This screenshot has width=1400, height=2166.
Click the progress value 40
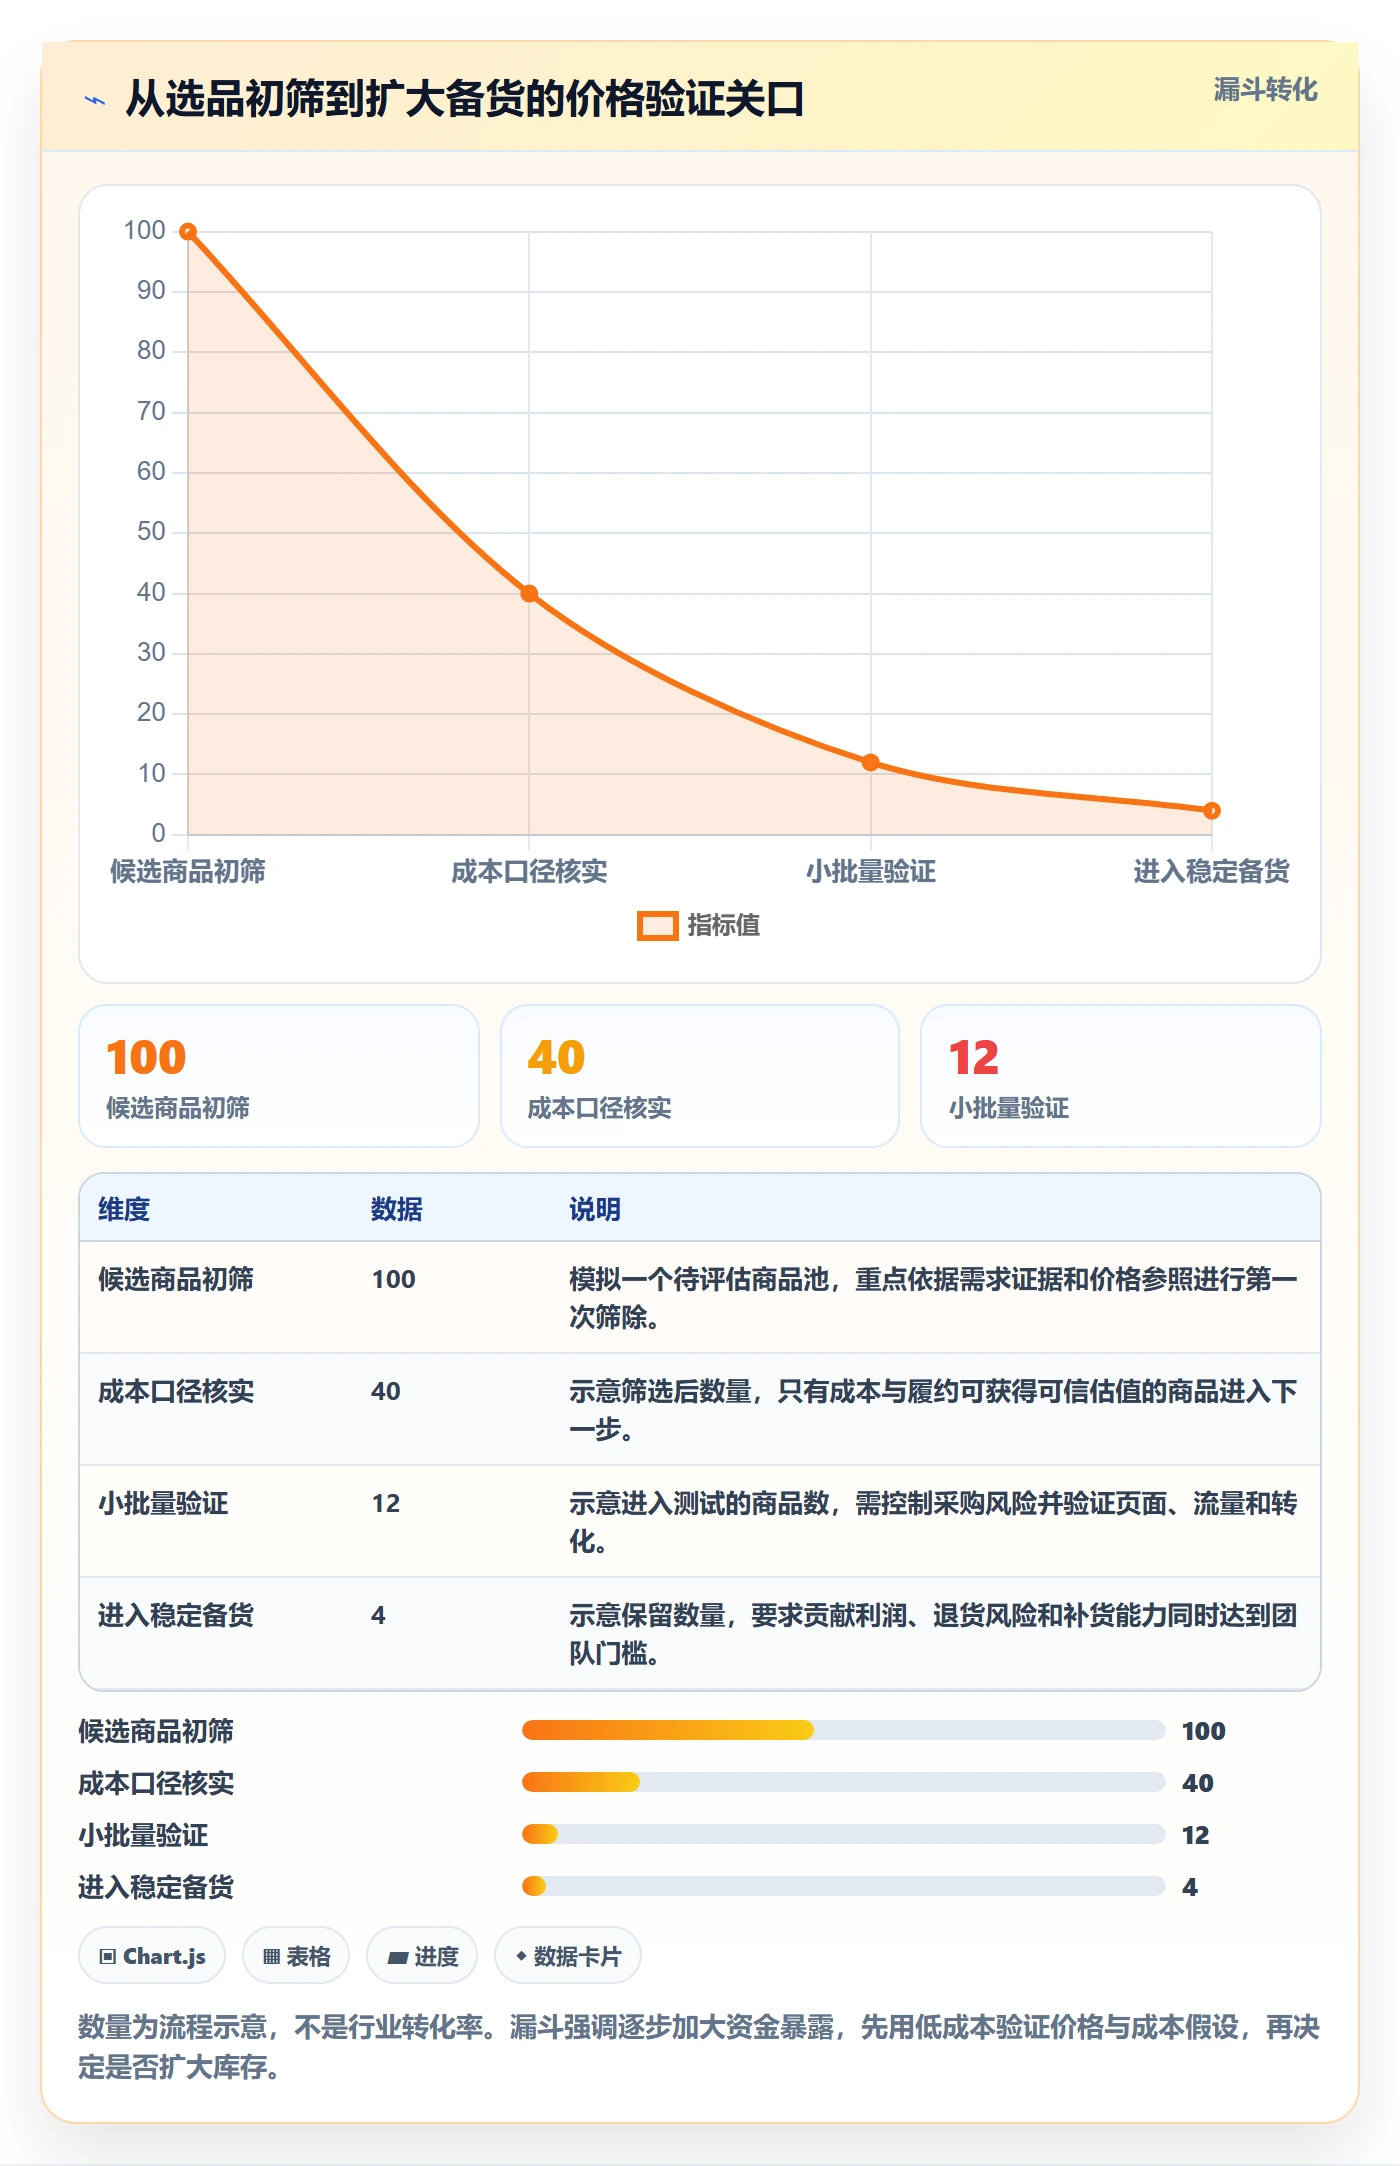click(x=1198, y=1784)
